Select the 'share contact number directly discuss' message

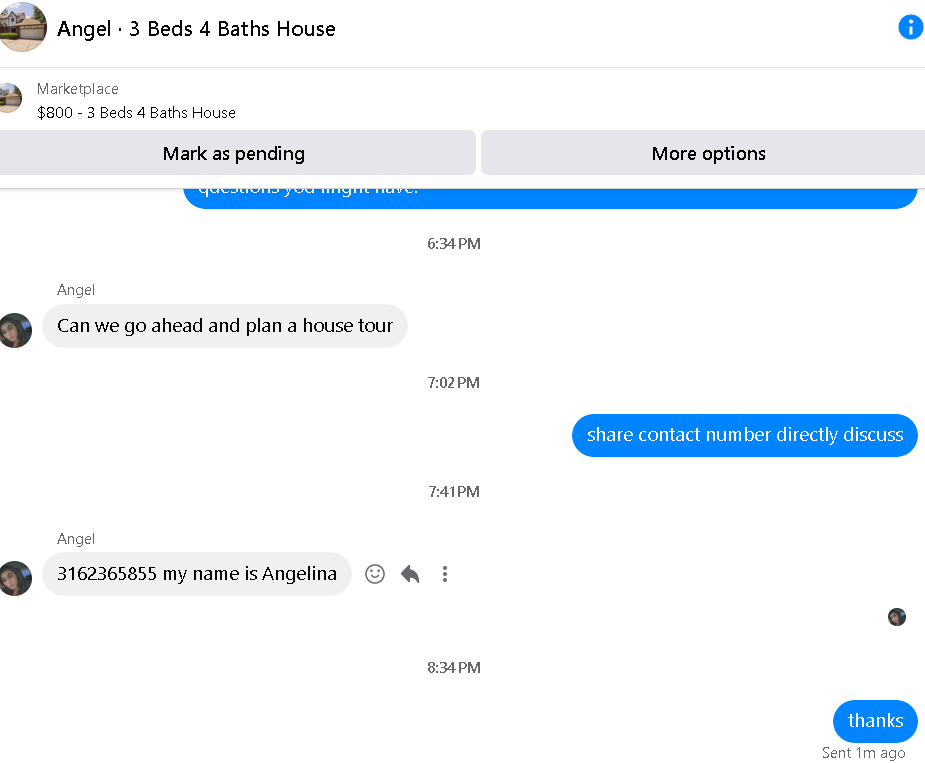tap(744, 435)
